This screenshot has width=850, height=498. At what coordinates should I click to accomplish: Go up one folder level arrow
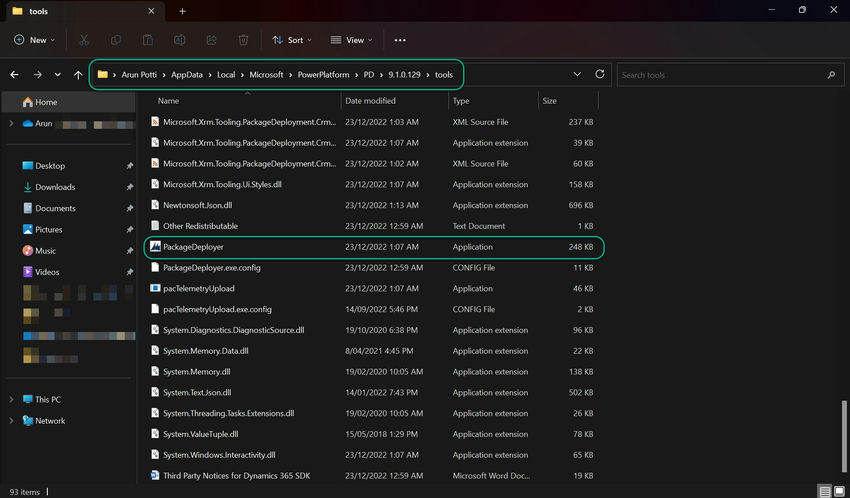(x=78, y=75)
